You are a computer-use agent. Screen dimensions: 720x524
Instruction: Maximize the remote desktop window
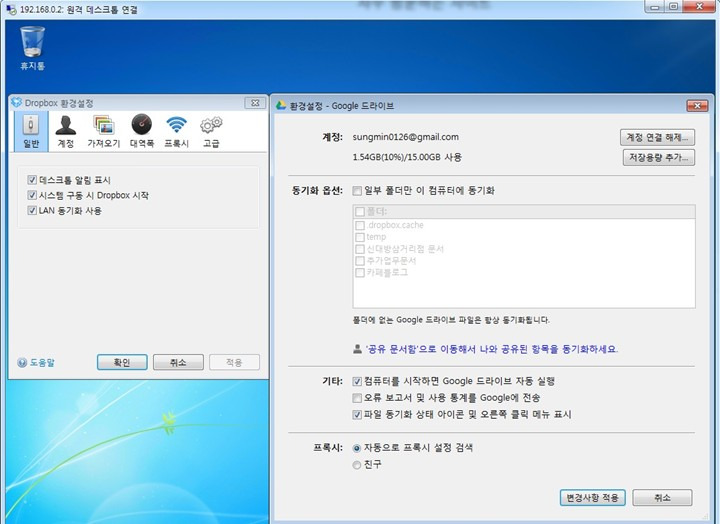(673, 7)
